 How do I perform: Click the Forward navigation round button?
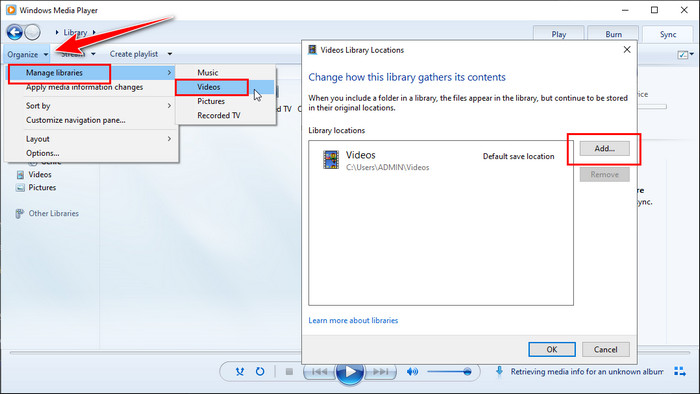pos(33,32)
